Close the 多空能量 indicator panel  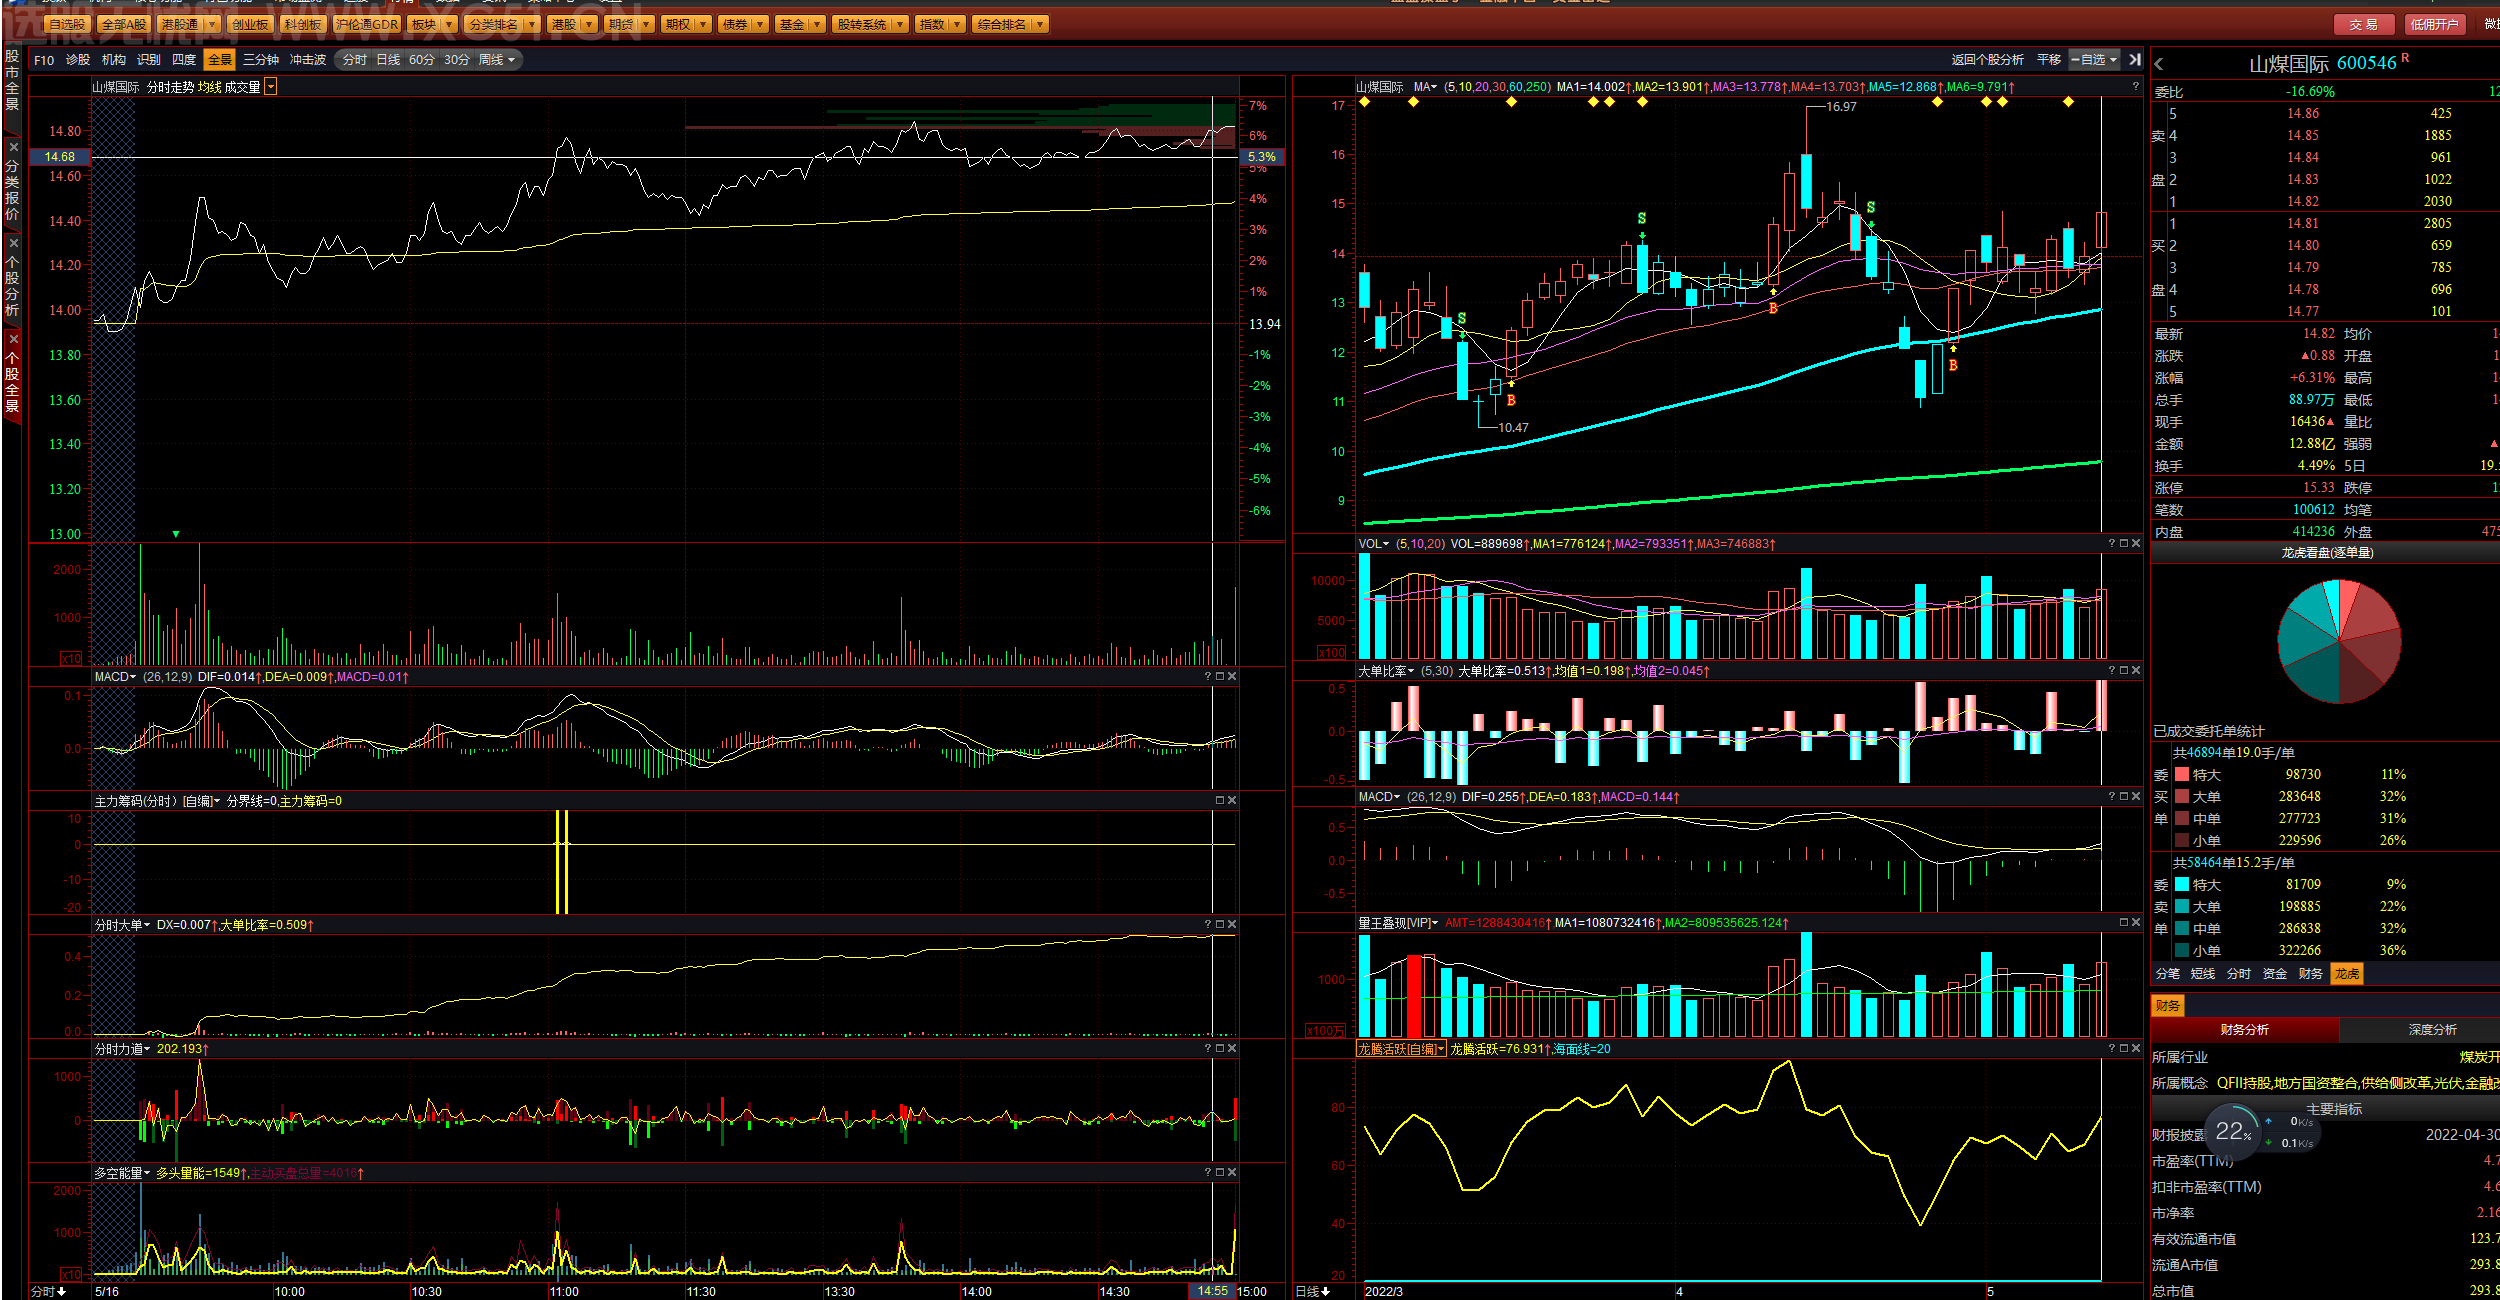click(x=1232, y=1173)
